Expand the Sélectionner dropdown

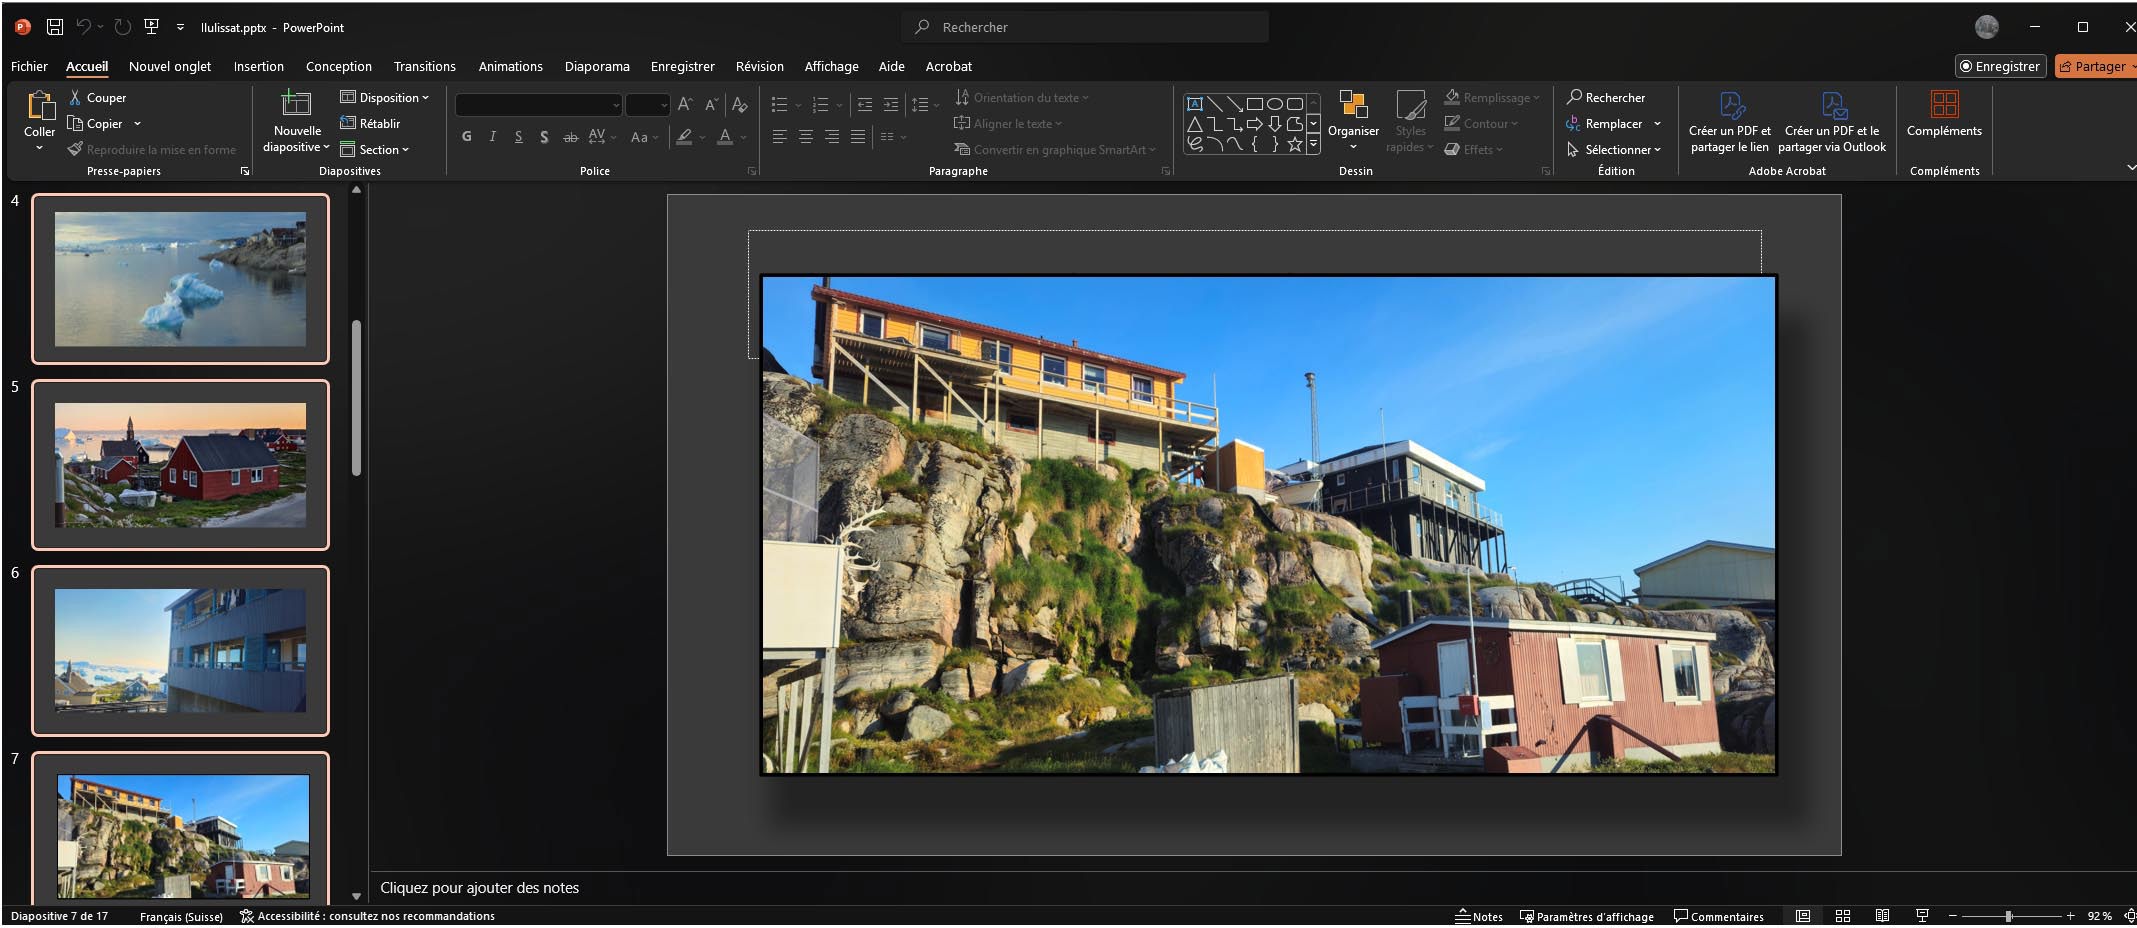1614,150
